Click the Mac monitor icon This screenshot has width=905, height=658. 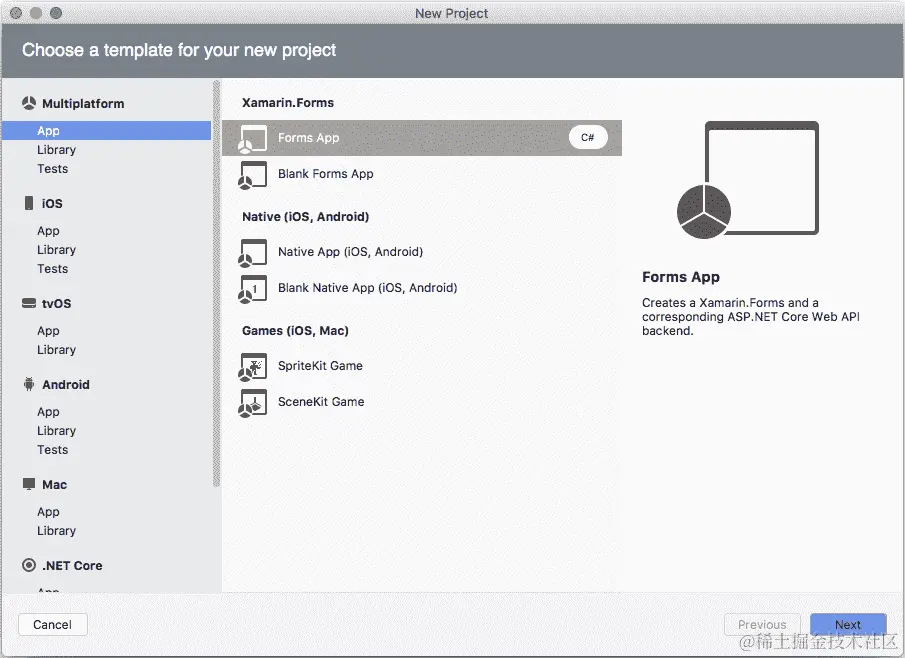pos(29,484)
